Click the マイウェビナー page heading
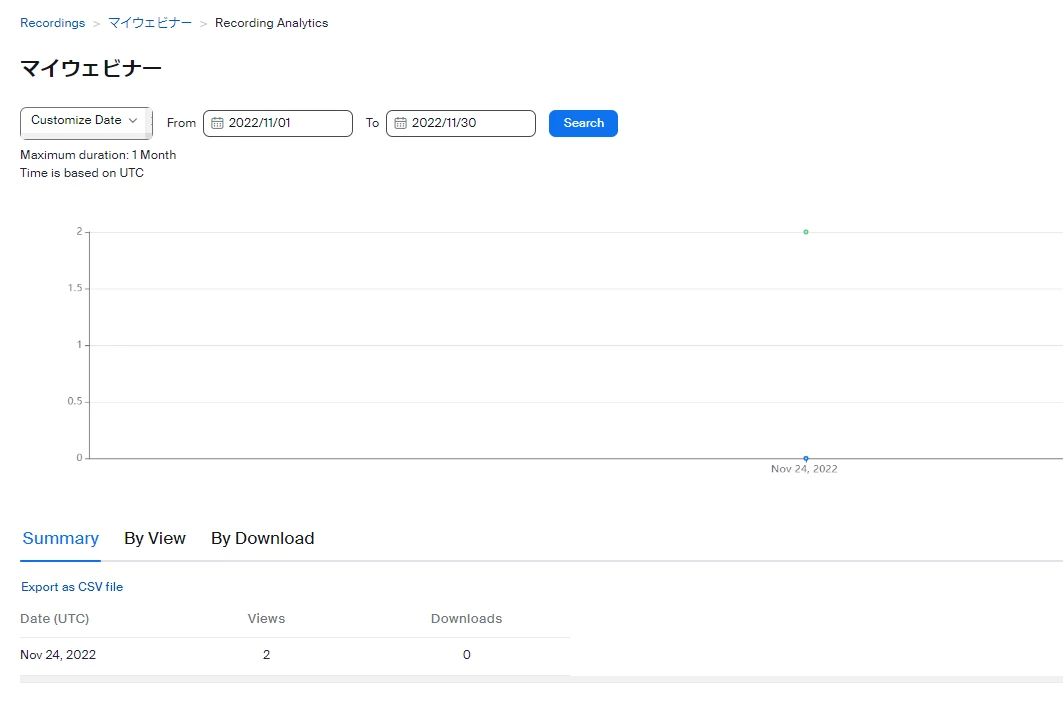Screen dimensions: 1063x702 click(x=91, y=69)
